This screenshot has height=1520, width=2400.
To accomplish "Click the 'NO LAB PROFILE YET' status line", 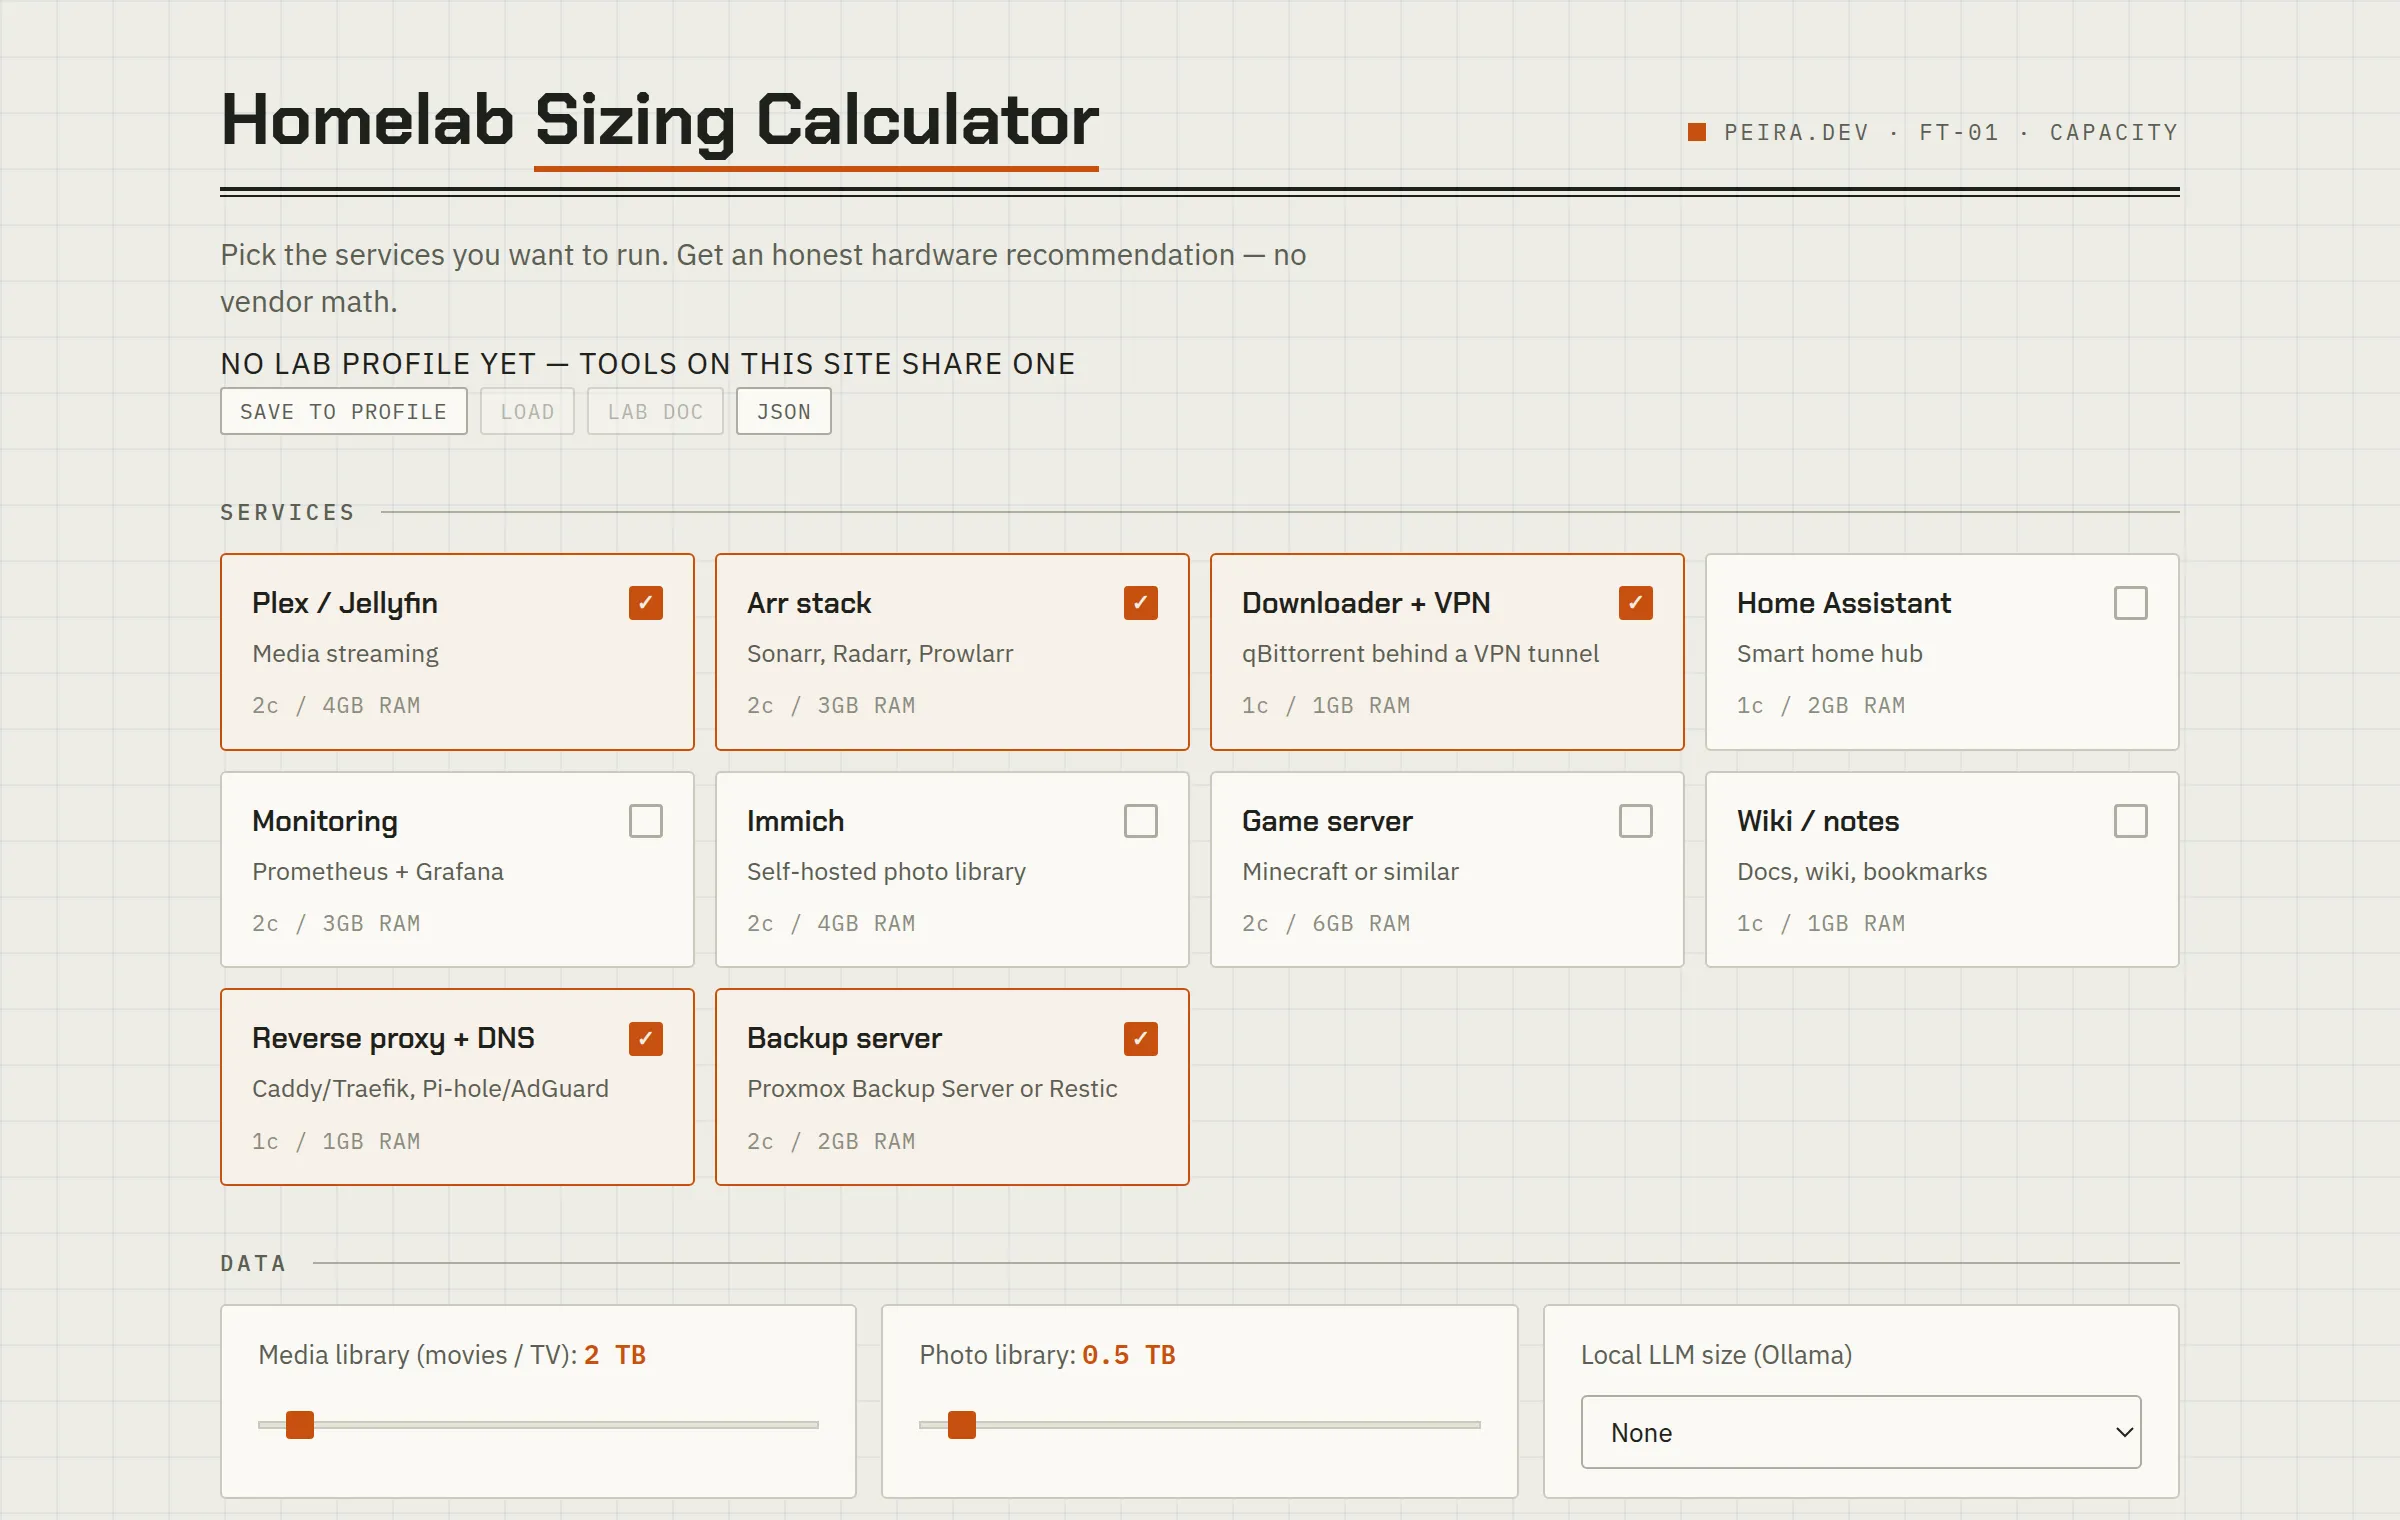I will pos(648,363).
